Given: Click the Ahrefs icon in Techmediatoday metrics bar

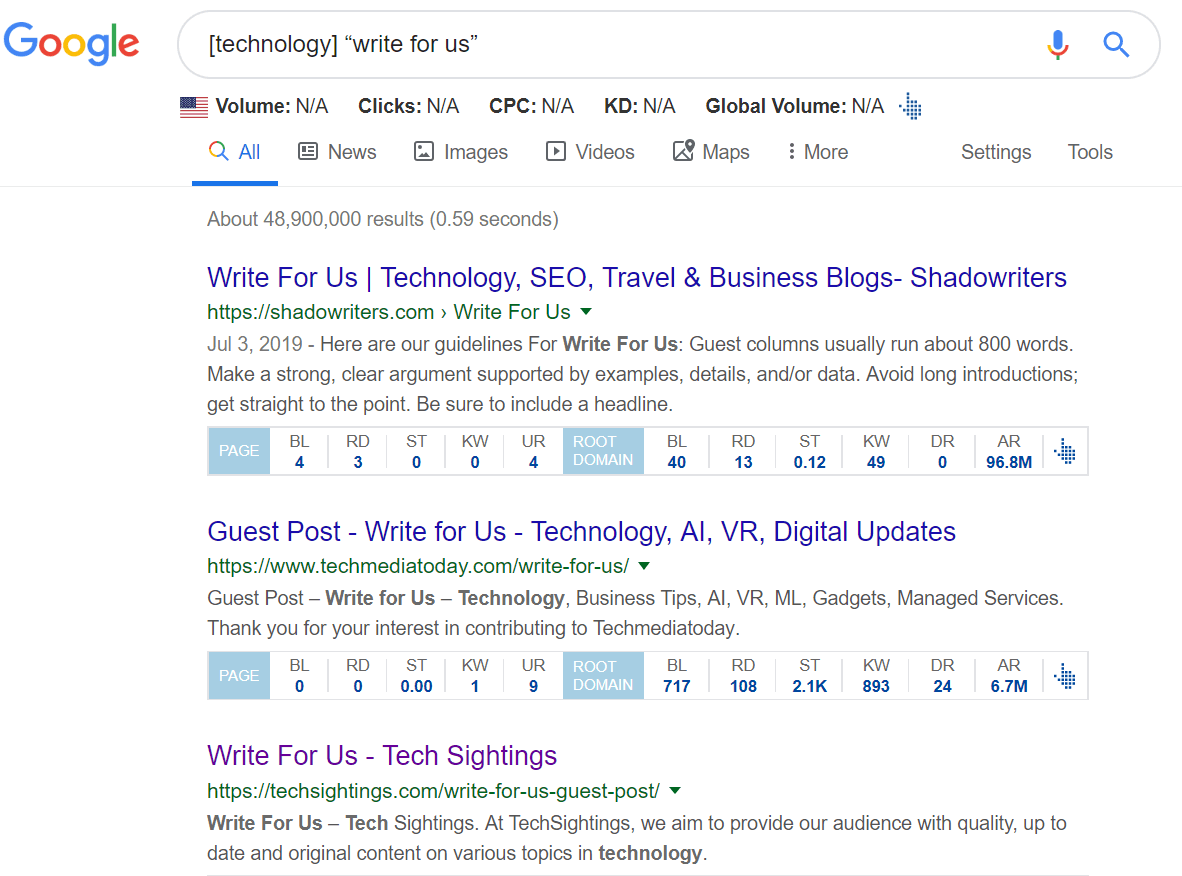Looking at the screenshot, I should pyautogui.click(x=1065, y=675).
